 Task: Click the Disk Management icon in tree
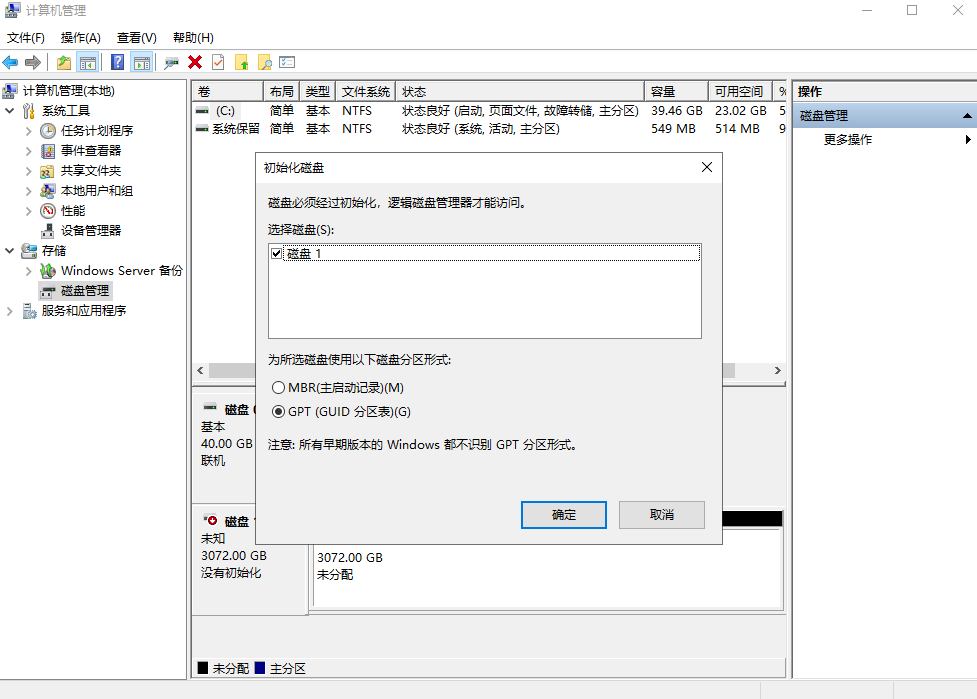(48, 291)
